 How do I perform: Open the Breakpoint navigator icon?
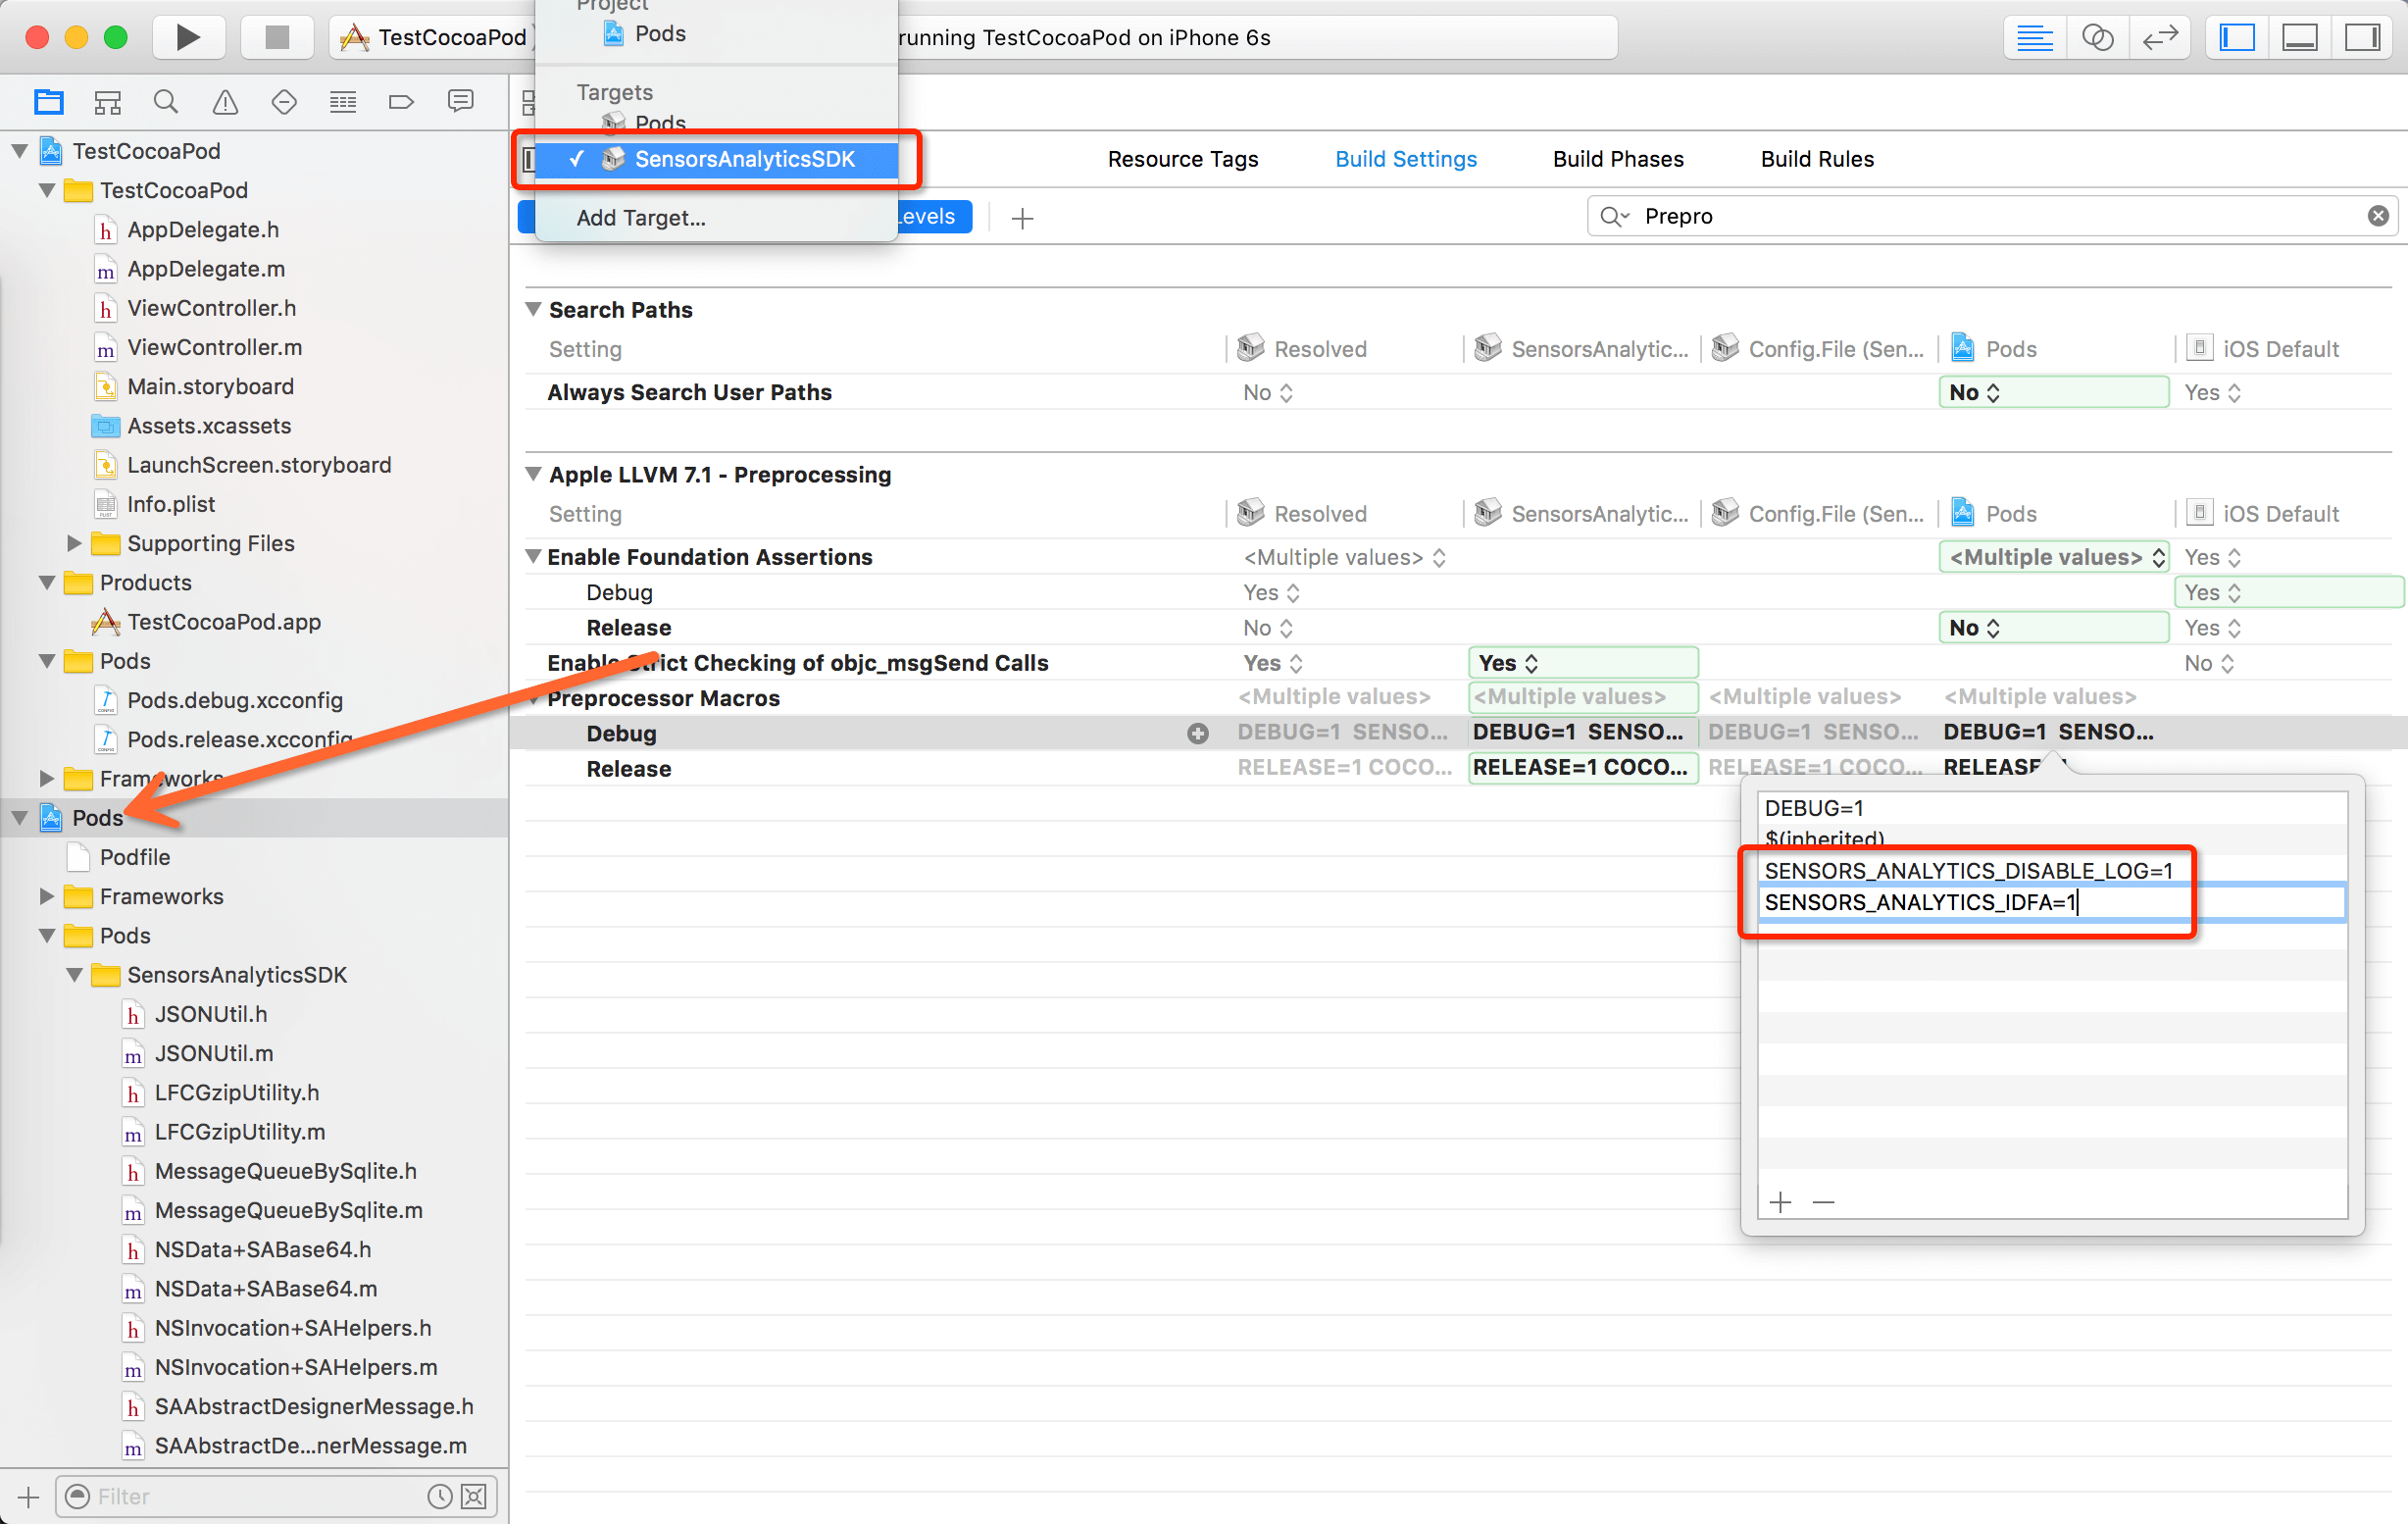coord(401,101)
